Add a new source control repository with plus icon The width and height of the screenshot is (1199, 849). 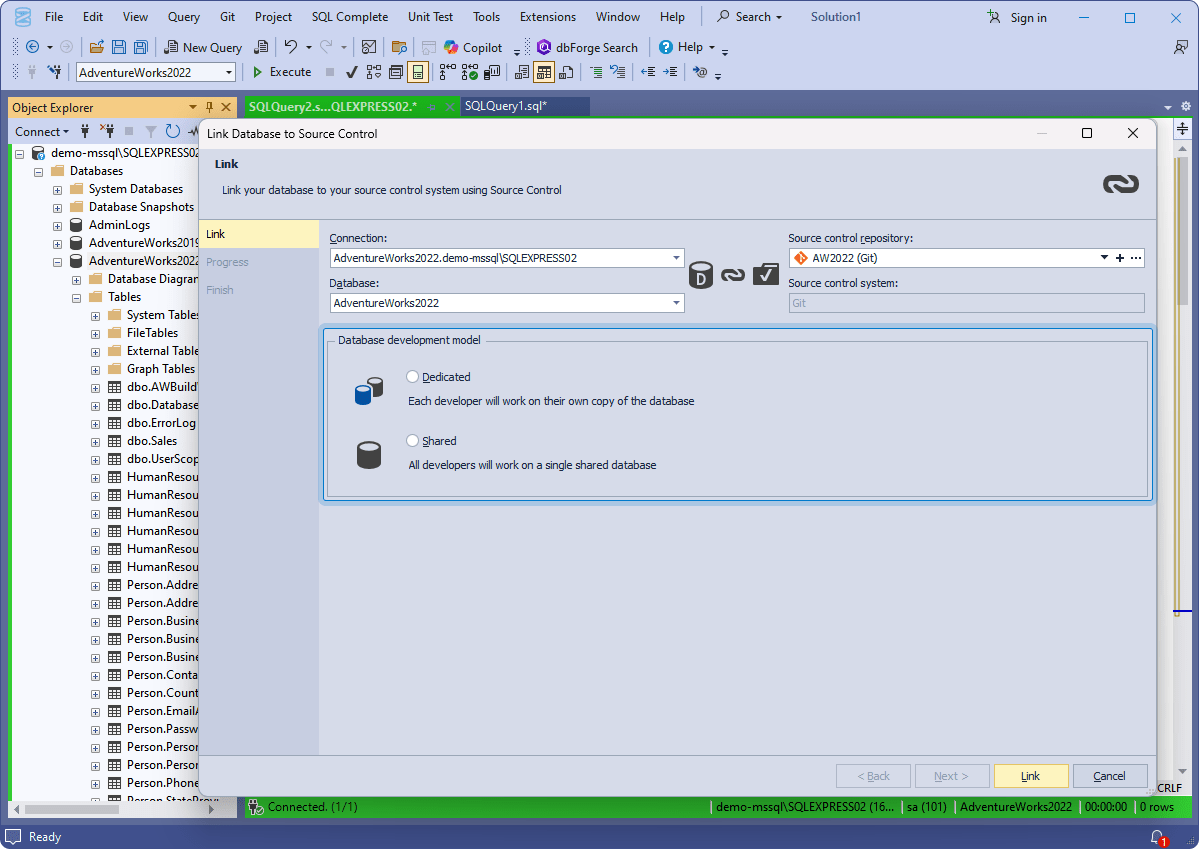click(1120, 257)
